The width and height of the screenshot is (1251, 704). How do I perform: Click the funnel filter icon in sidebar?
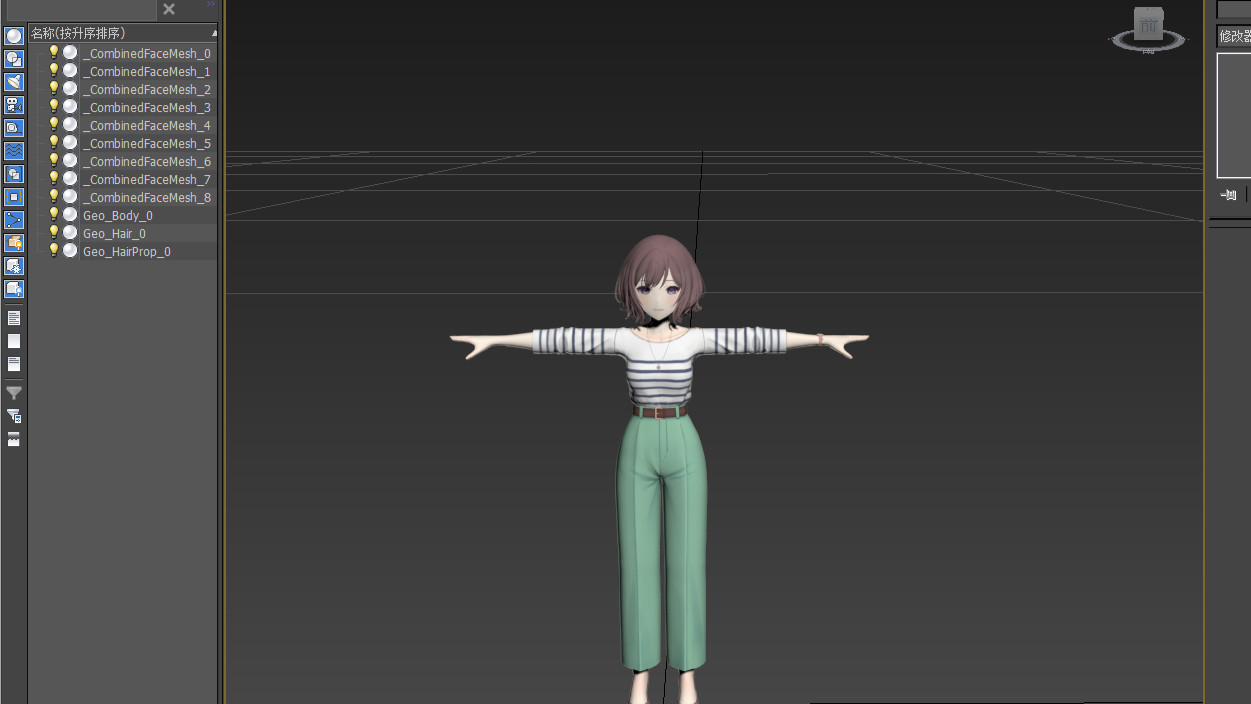14,393
